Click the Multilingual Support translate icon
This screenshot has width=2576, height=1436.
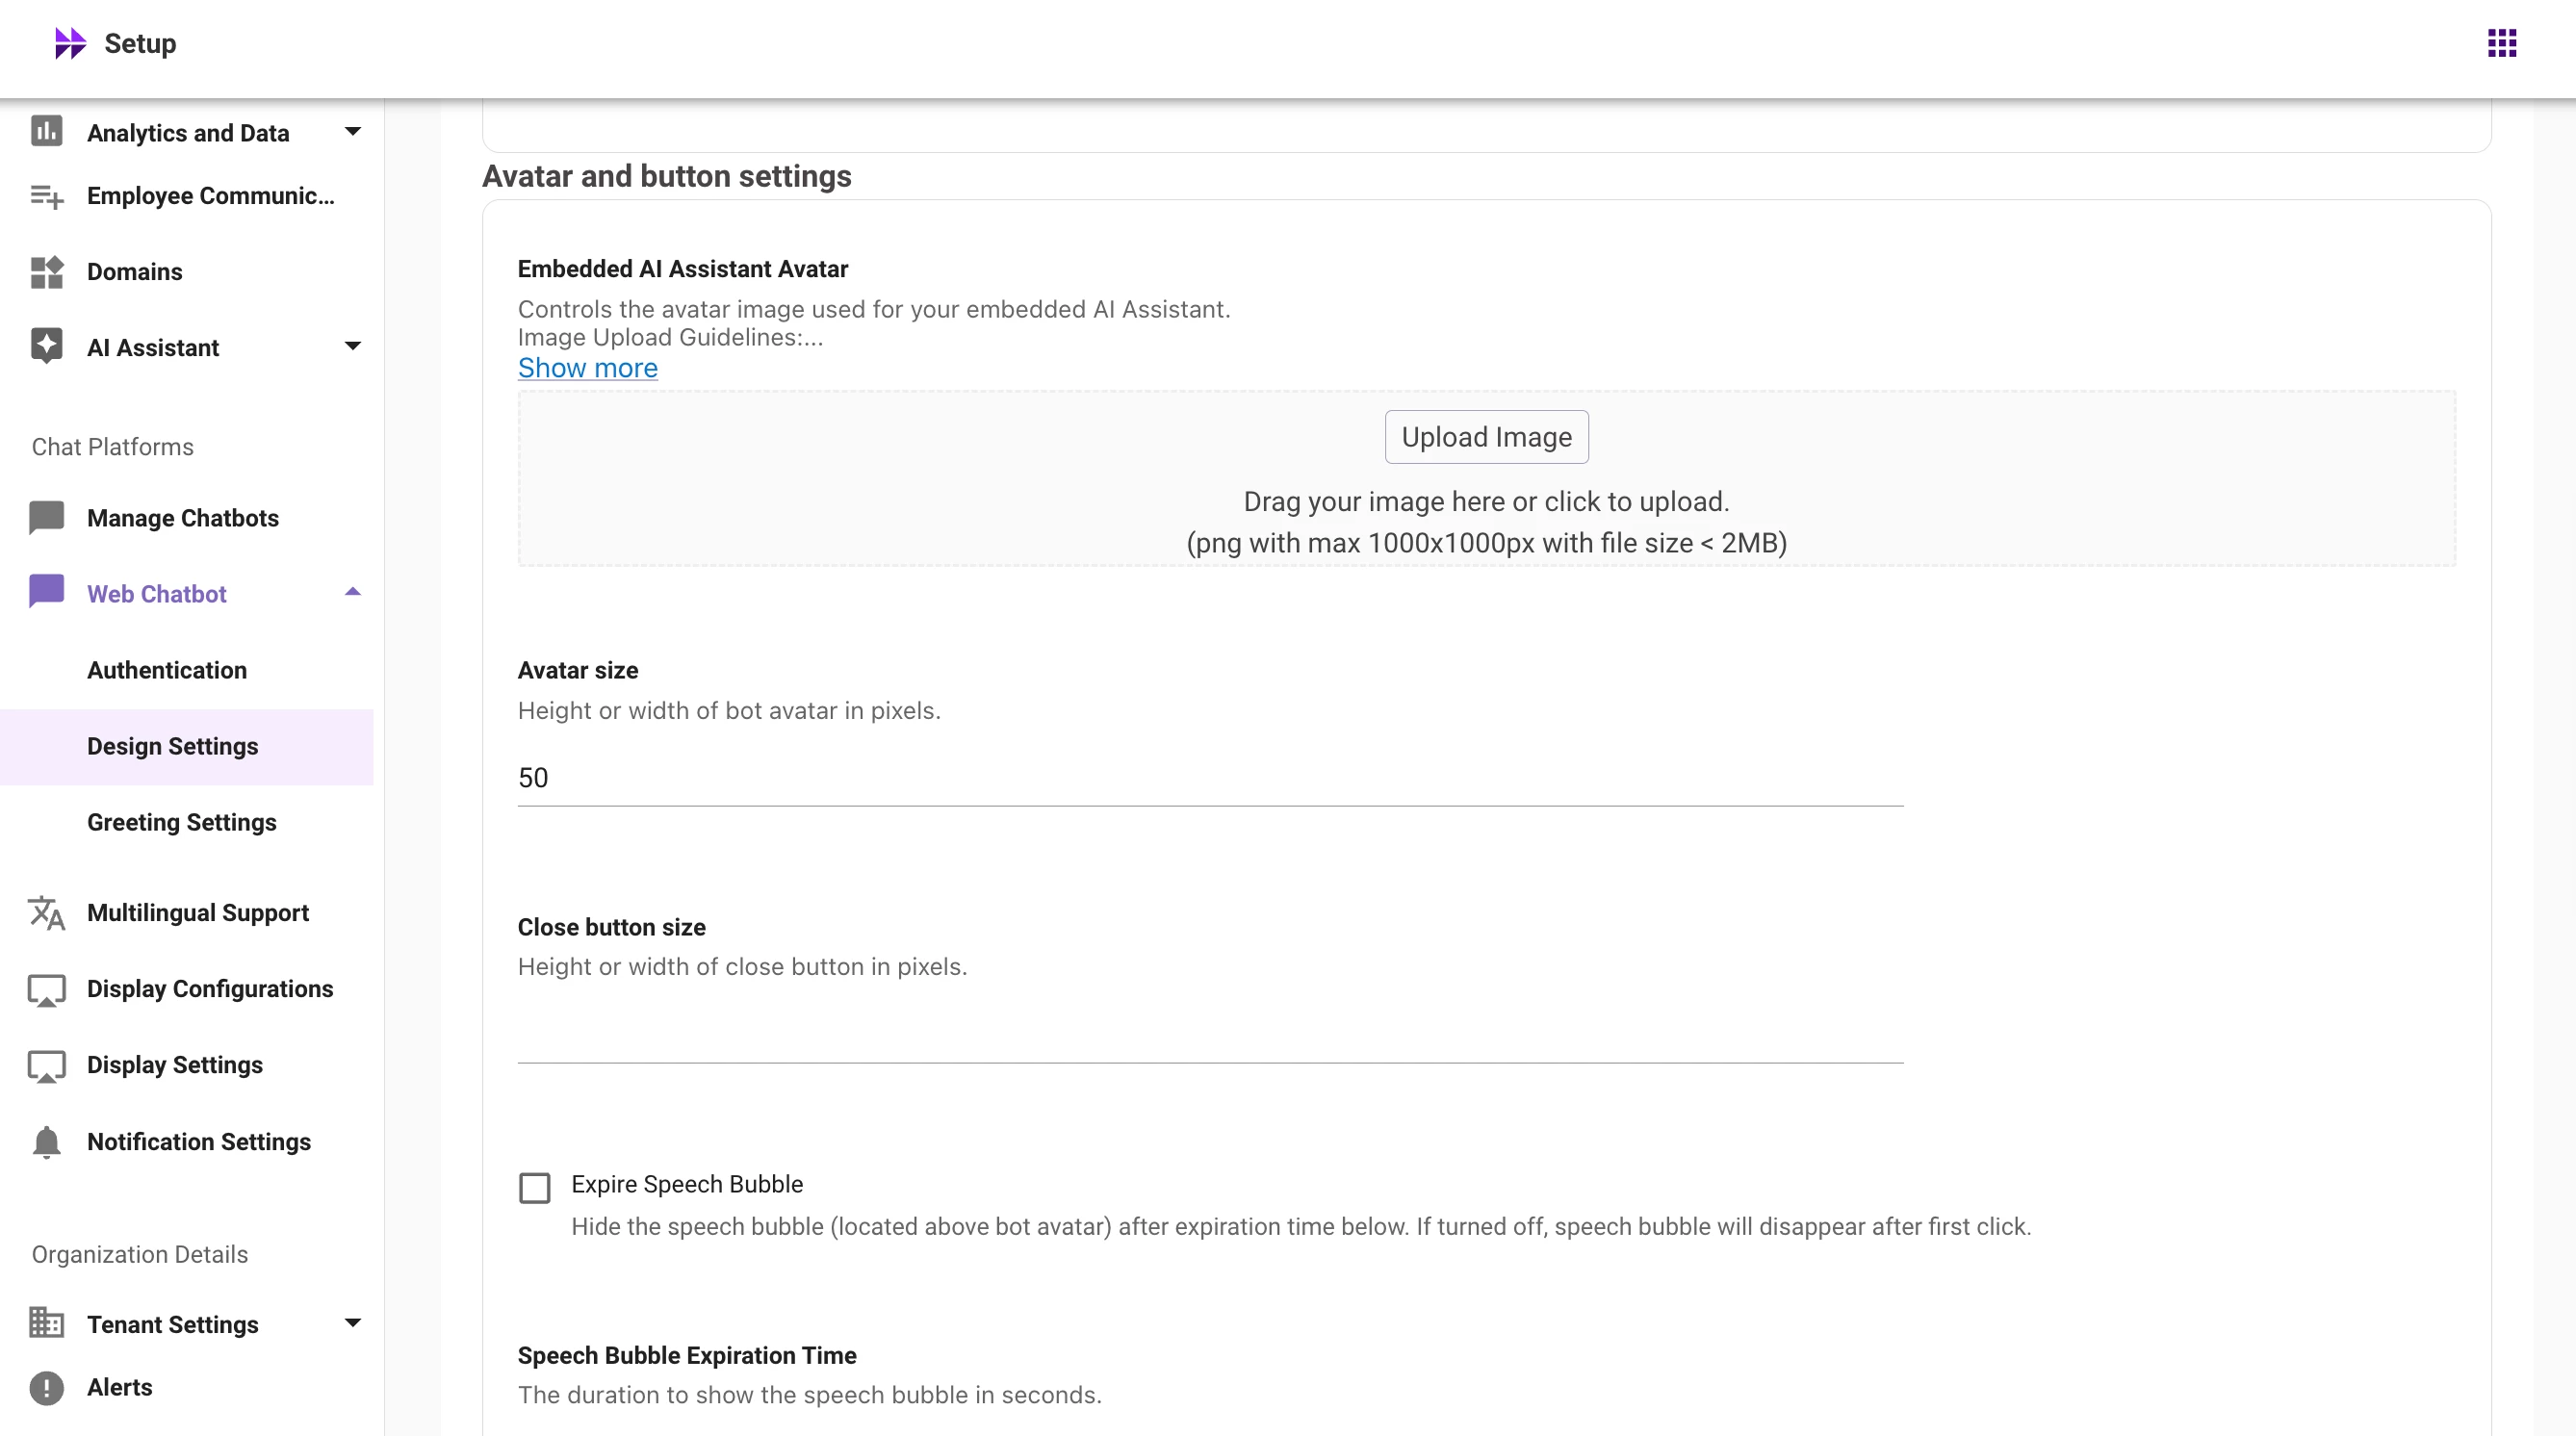46,913
